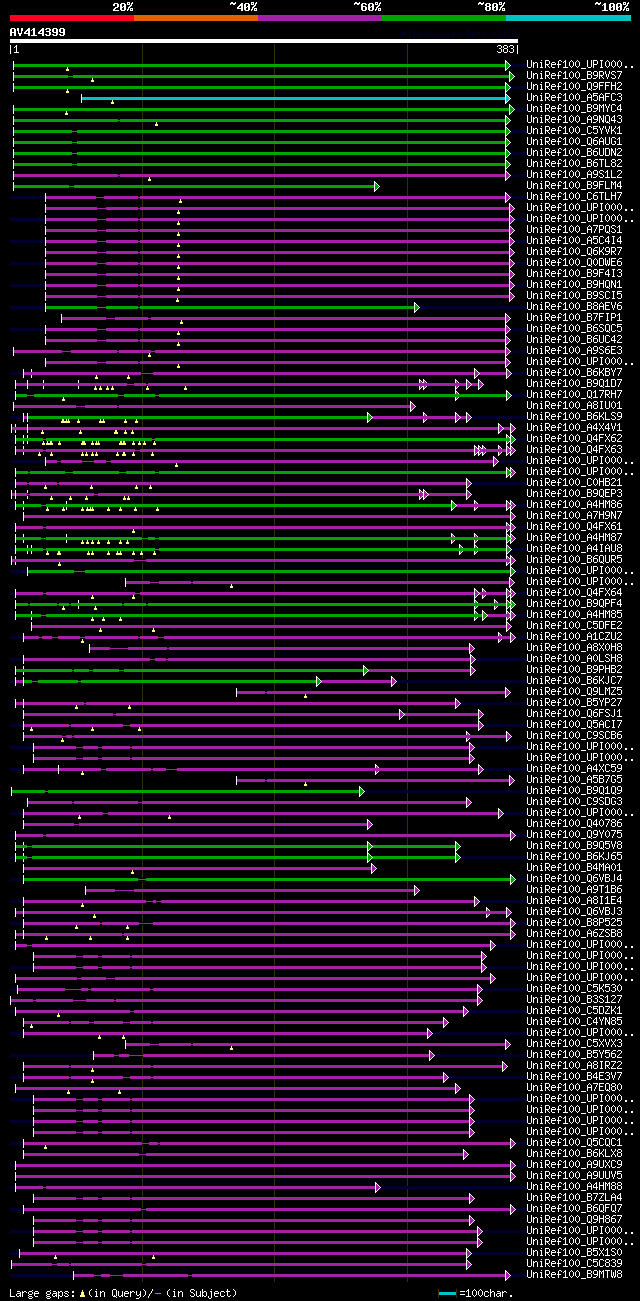Pick hit label UniRef100_Q6VBJ4
The image size is (640, 1301).
click(x=574, y=878)
